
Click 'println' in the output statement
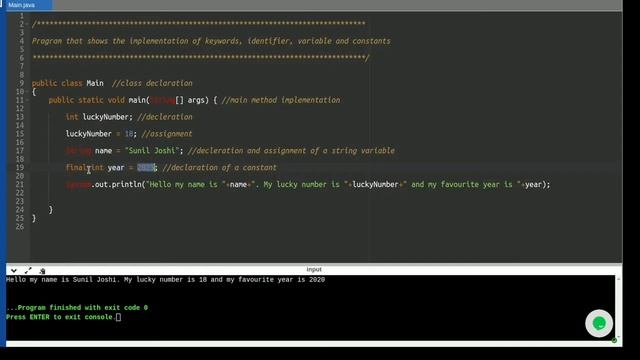[126, 184]
